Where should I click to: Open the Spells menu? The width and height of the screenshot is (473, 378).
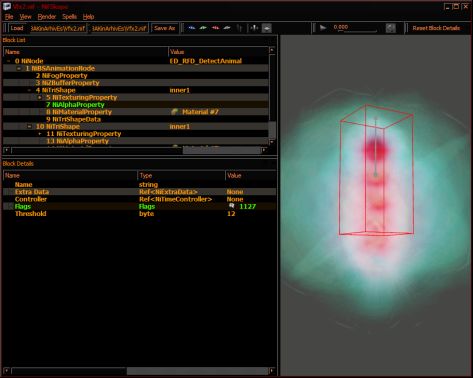(69, 17)
